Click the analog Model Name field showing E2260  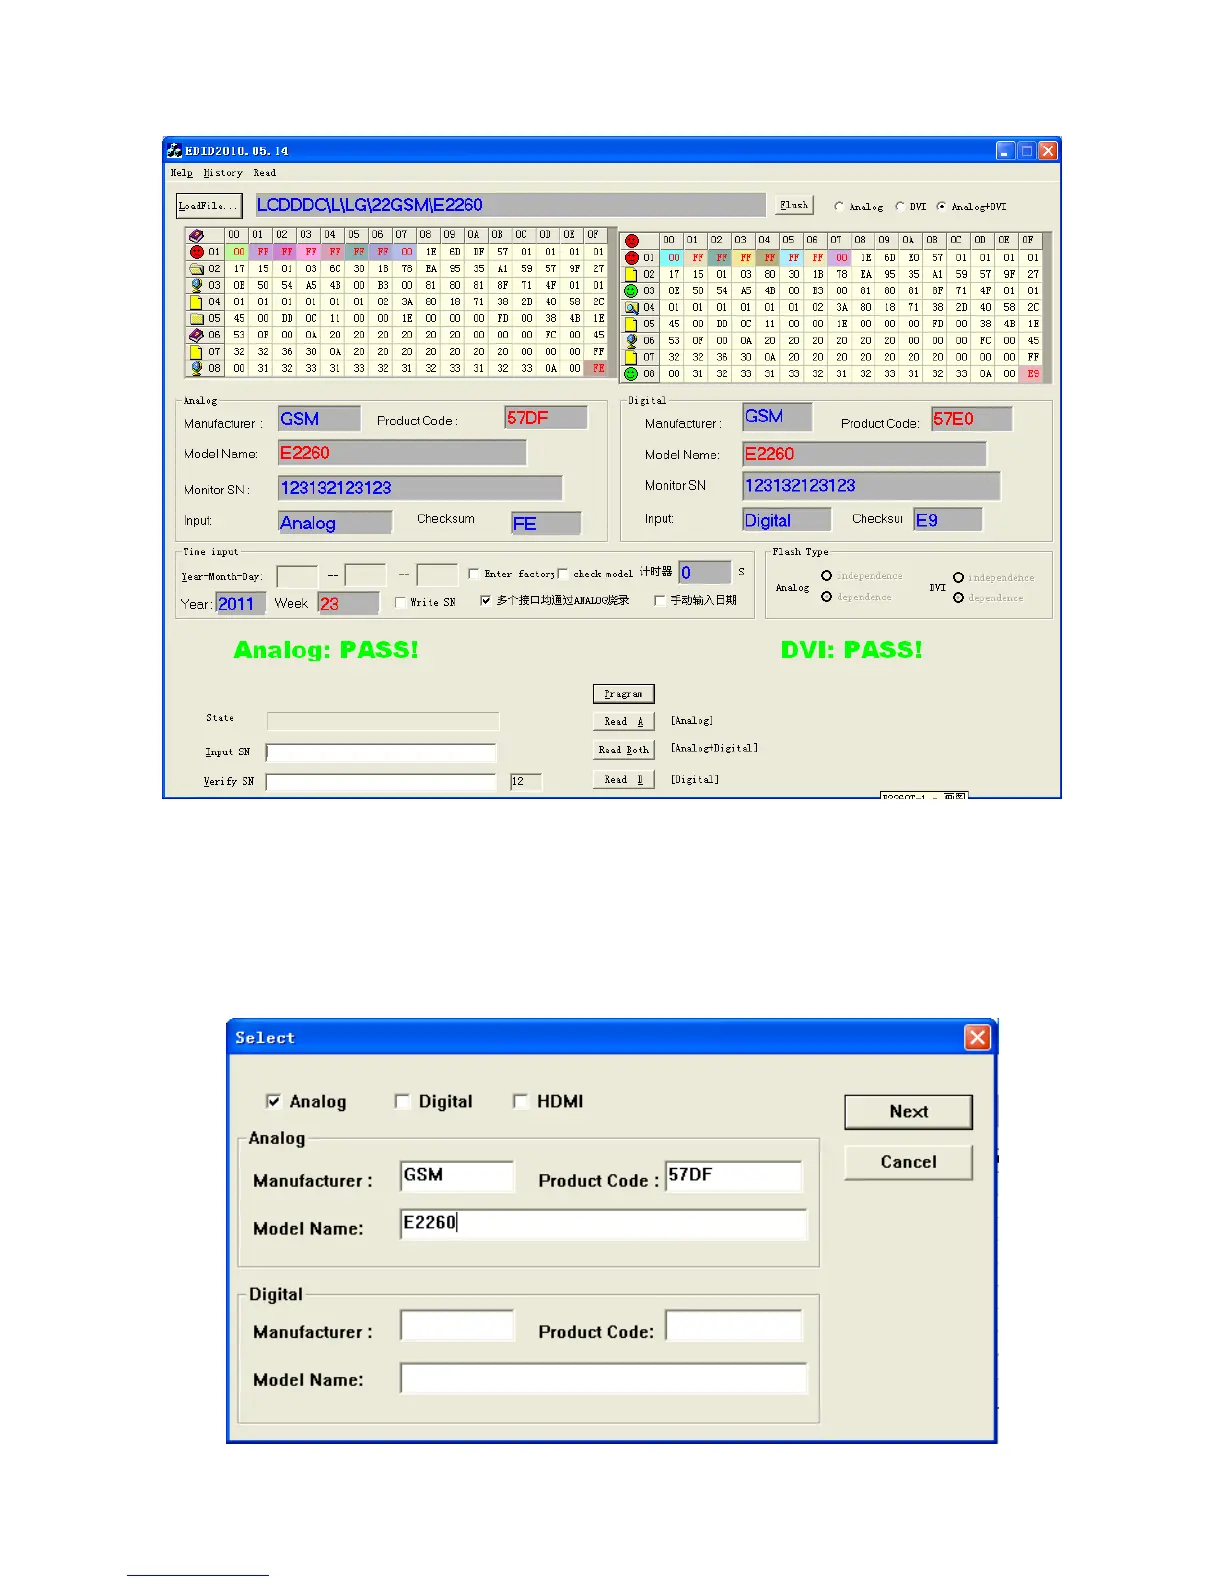pyautogui.click(x=402, y=453)
